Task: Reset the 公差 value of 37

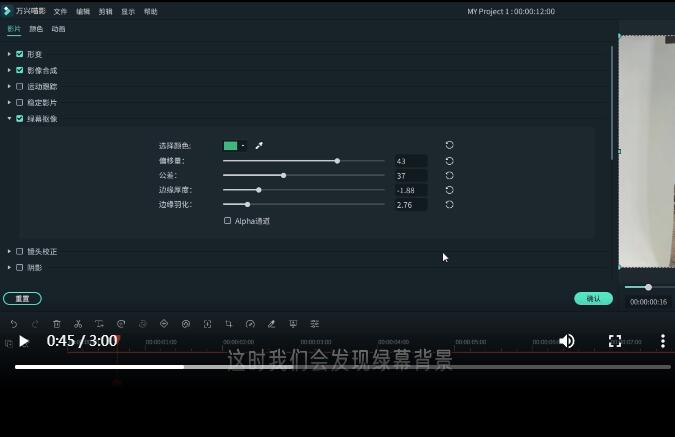Action: click(x=449, y=176)
